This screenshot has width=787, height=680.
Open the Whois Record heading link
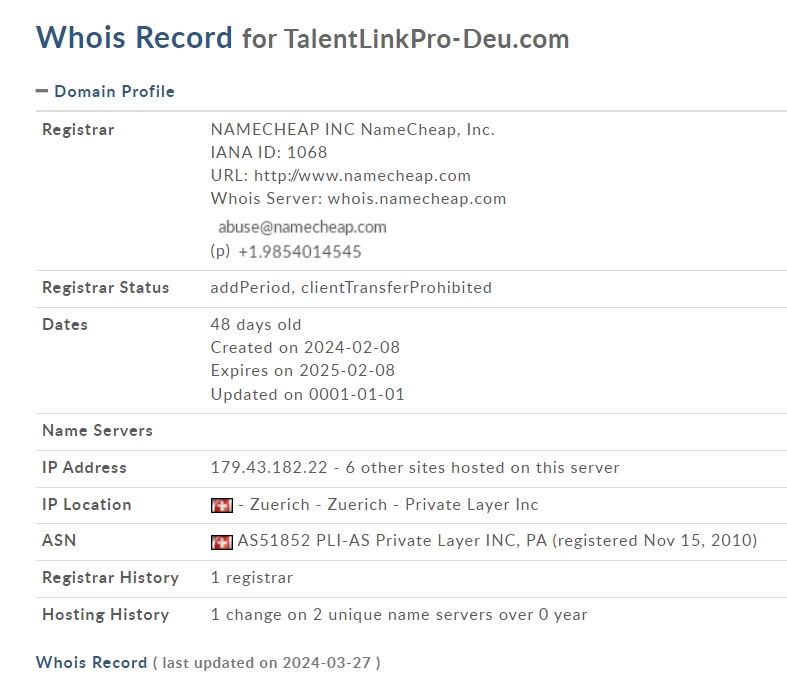91,662
